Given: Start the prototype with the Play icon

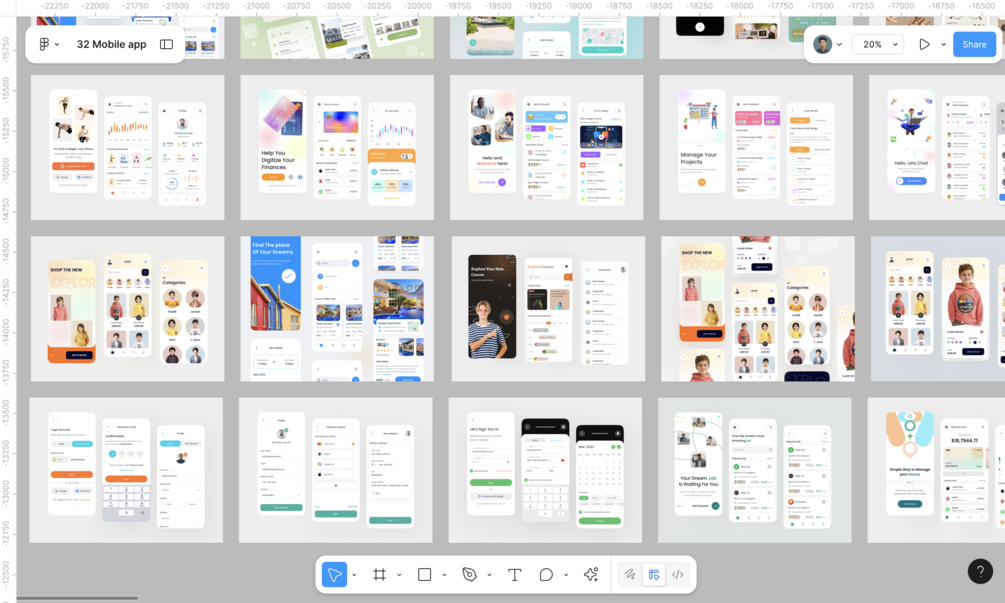Looking at the screenshot, I should (x=924, y=44).
